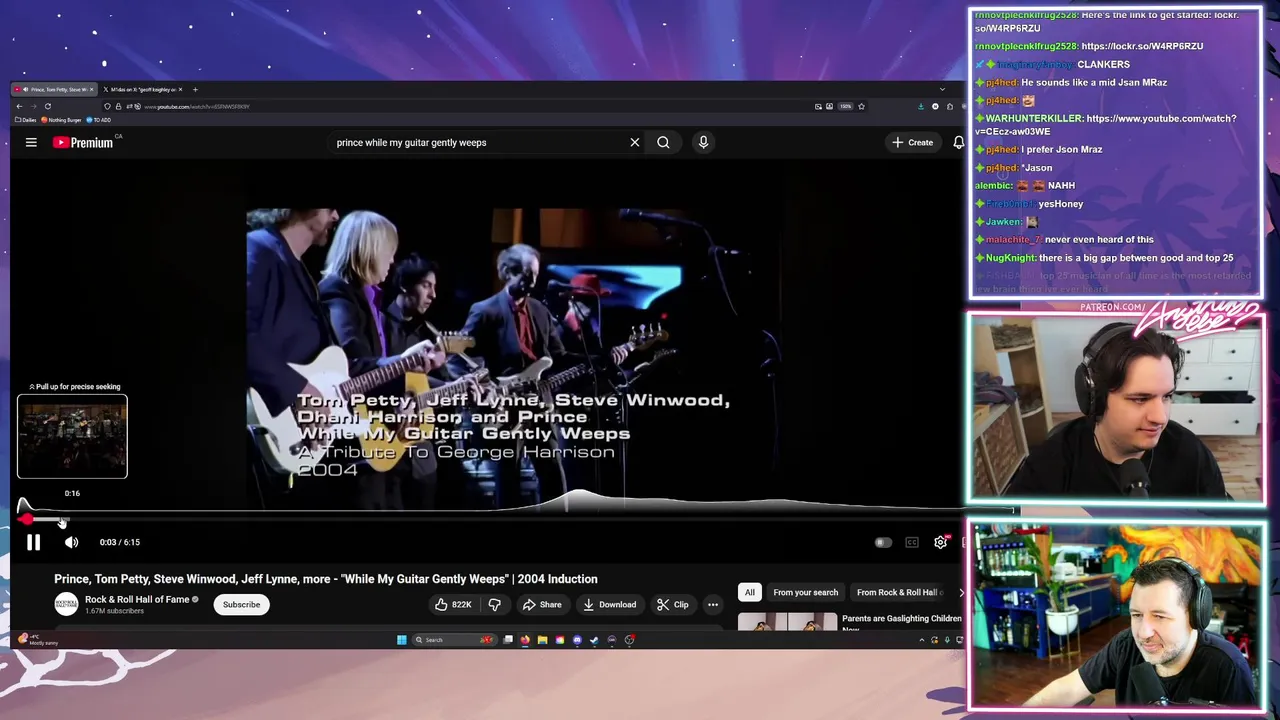
Task: Dislike the video with thumbs down
Action: point(494,604)
